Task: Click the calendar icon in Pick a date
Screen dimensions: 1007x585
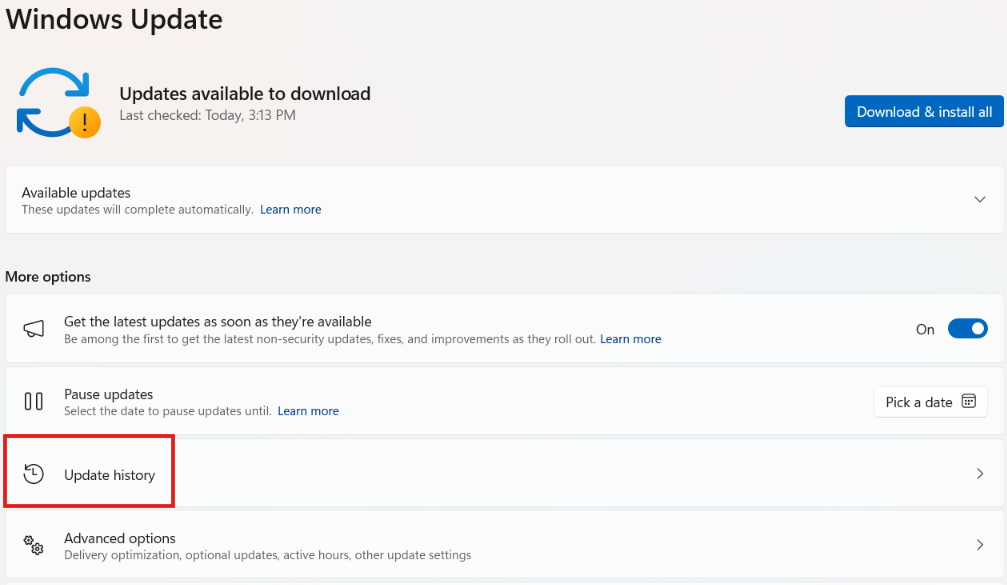Action: coord(968,401)
